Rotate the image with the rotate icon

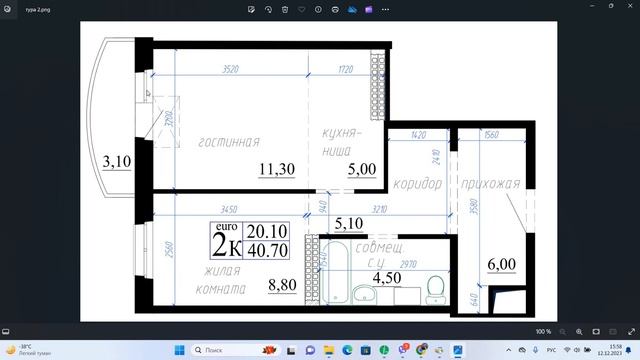click(268, 9)
